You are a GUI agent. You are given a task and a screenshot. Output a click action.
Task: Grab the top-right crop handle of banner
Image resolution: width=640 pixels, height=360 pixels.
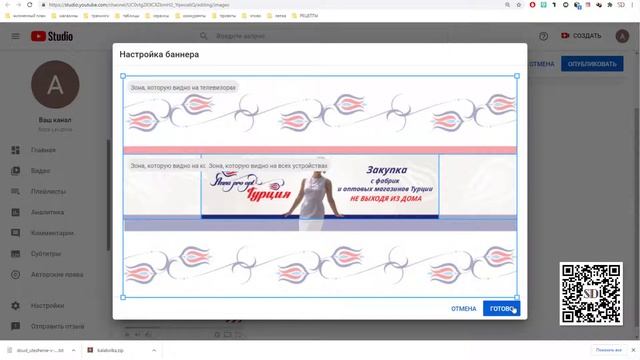point(517,76)
